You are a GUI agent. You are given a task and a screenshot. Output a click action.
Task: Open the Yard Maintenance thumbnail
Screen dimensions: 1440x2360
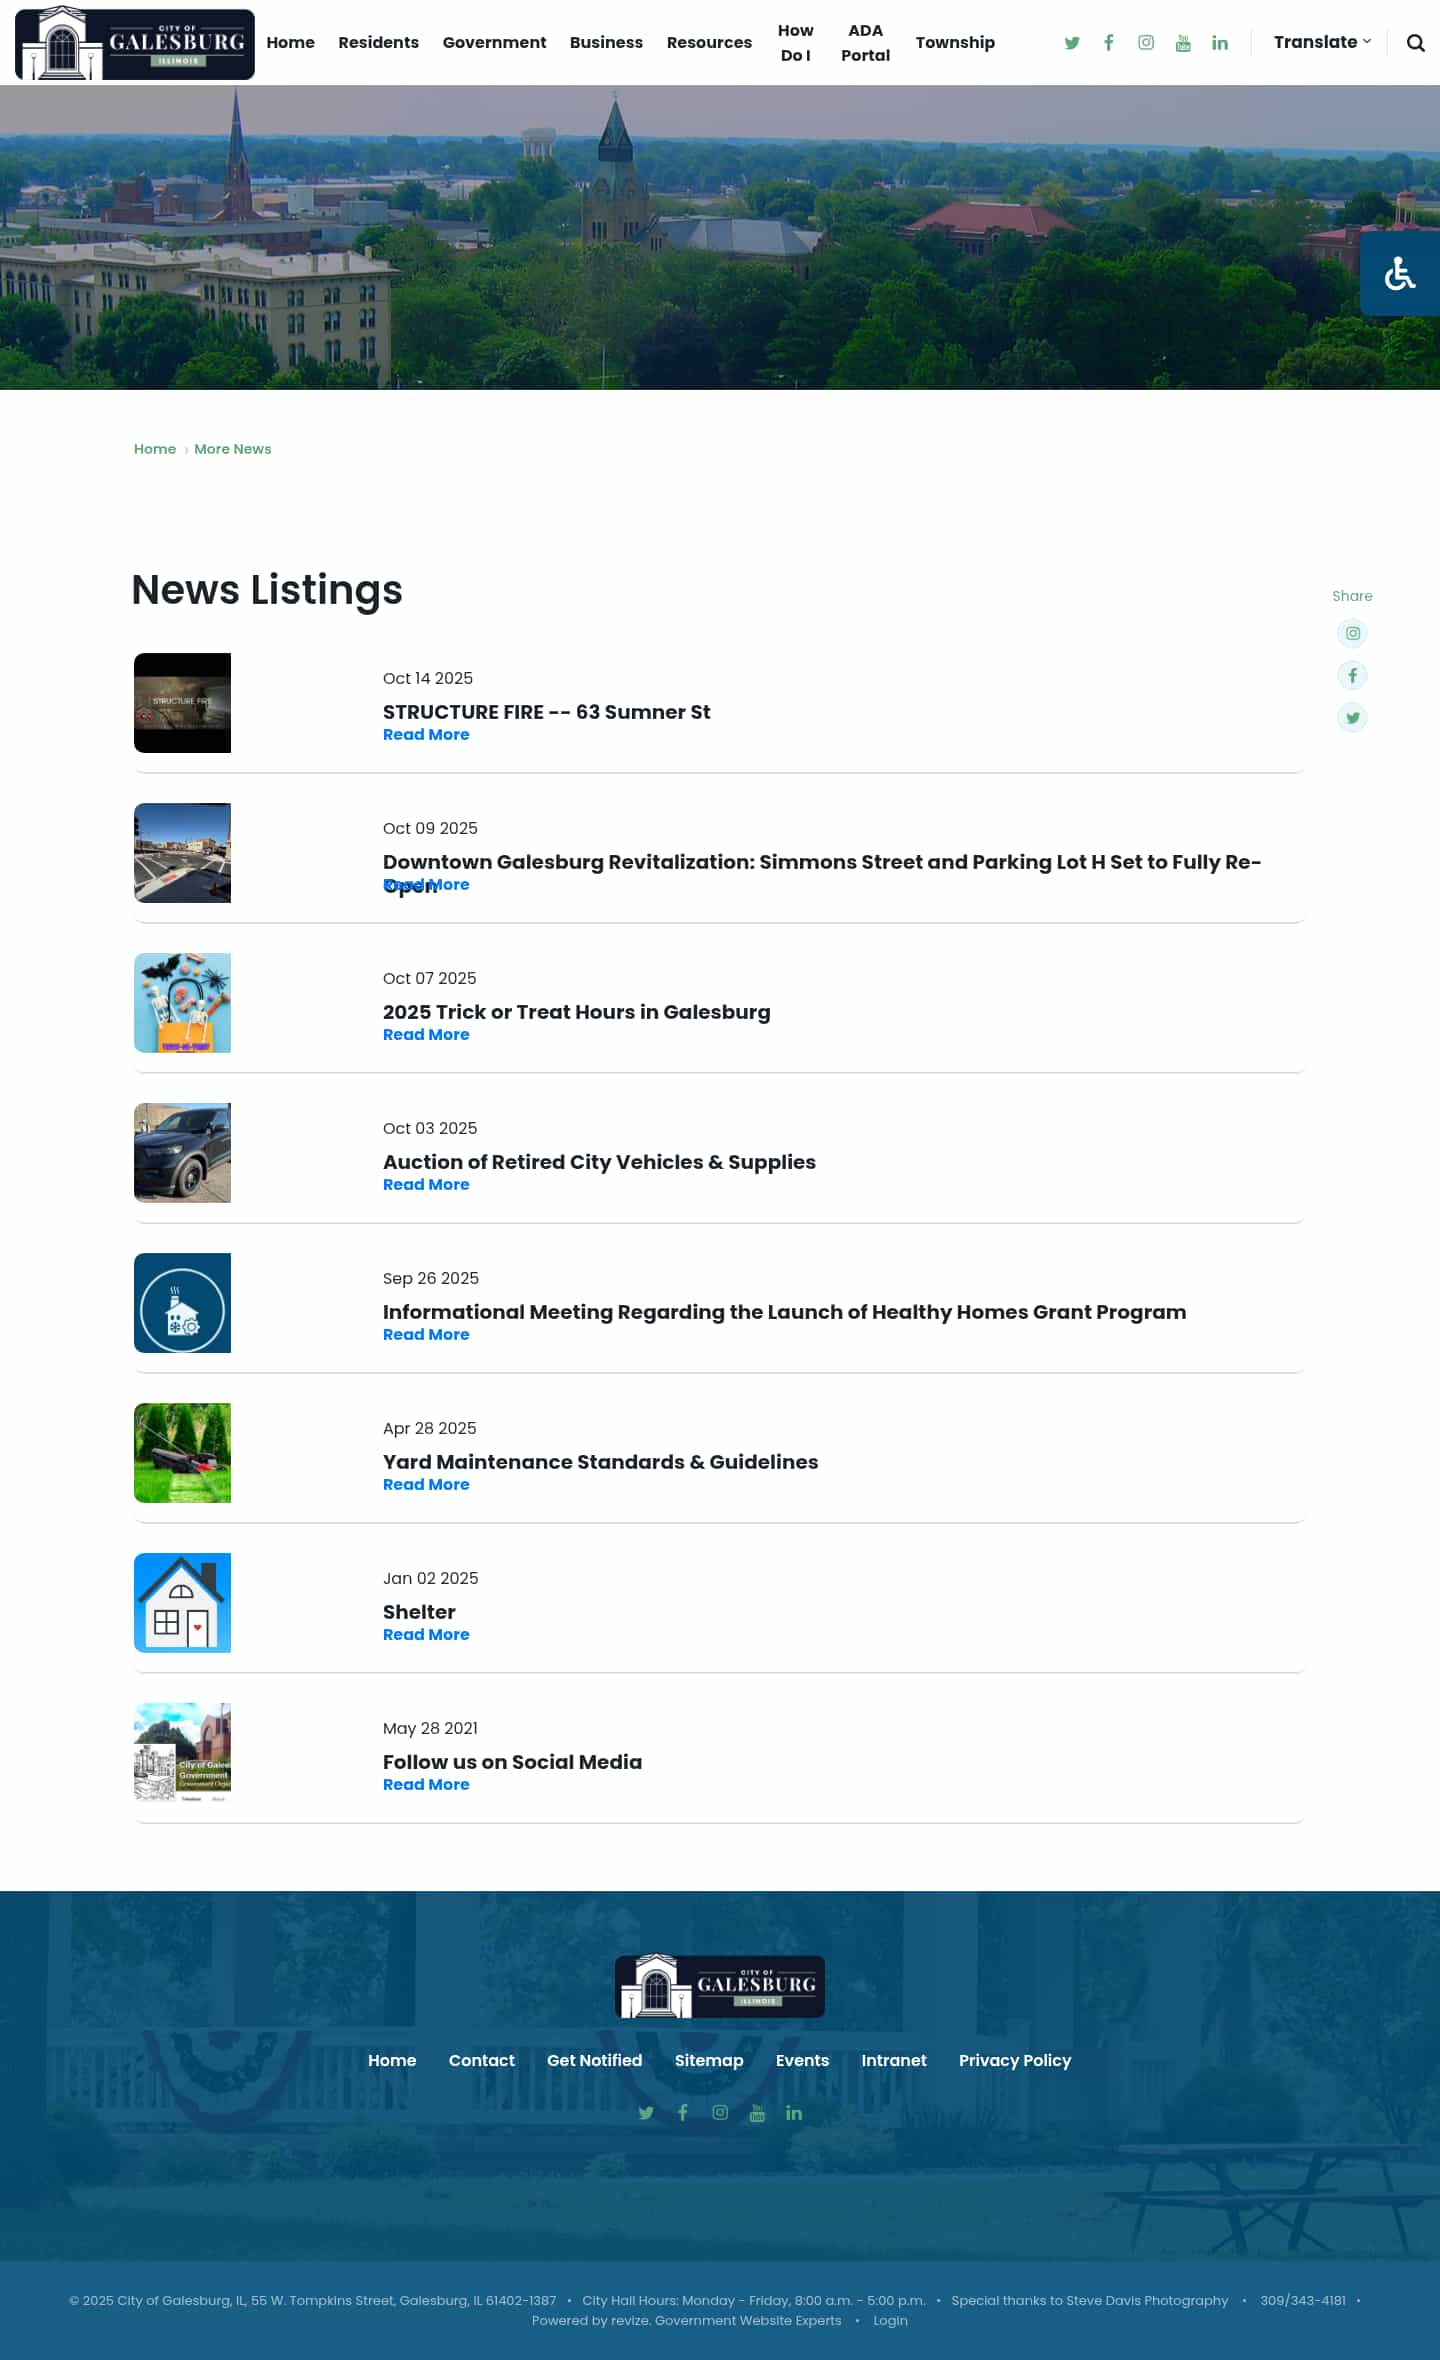(x=182, y=1453)
